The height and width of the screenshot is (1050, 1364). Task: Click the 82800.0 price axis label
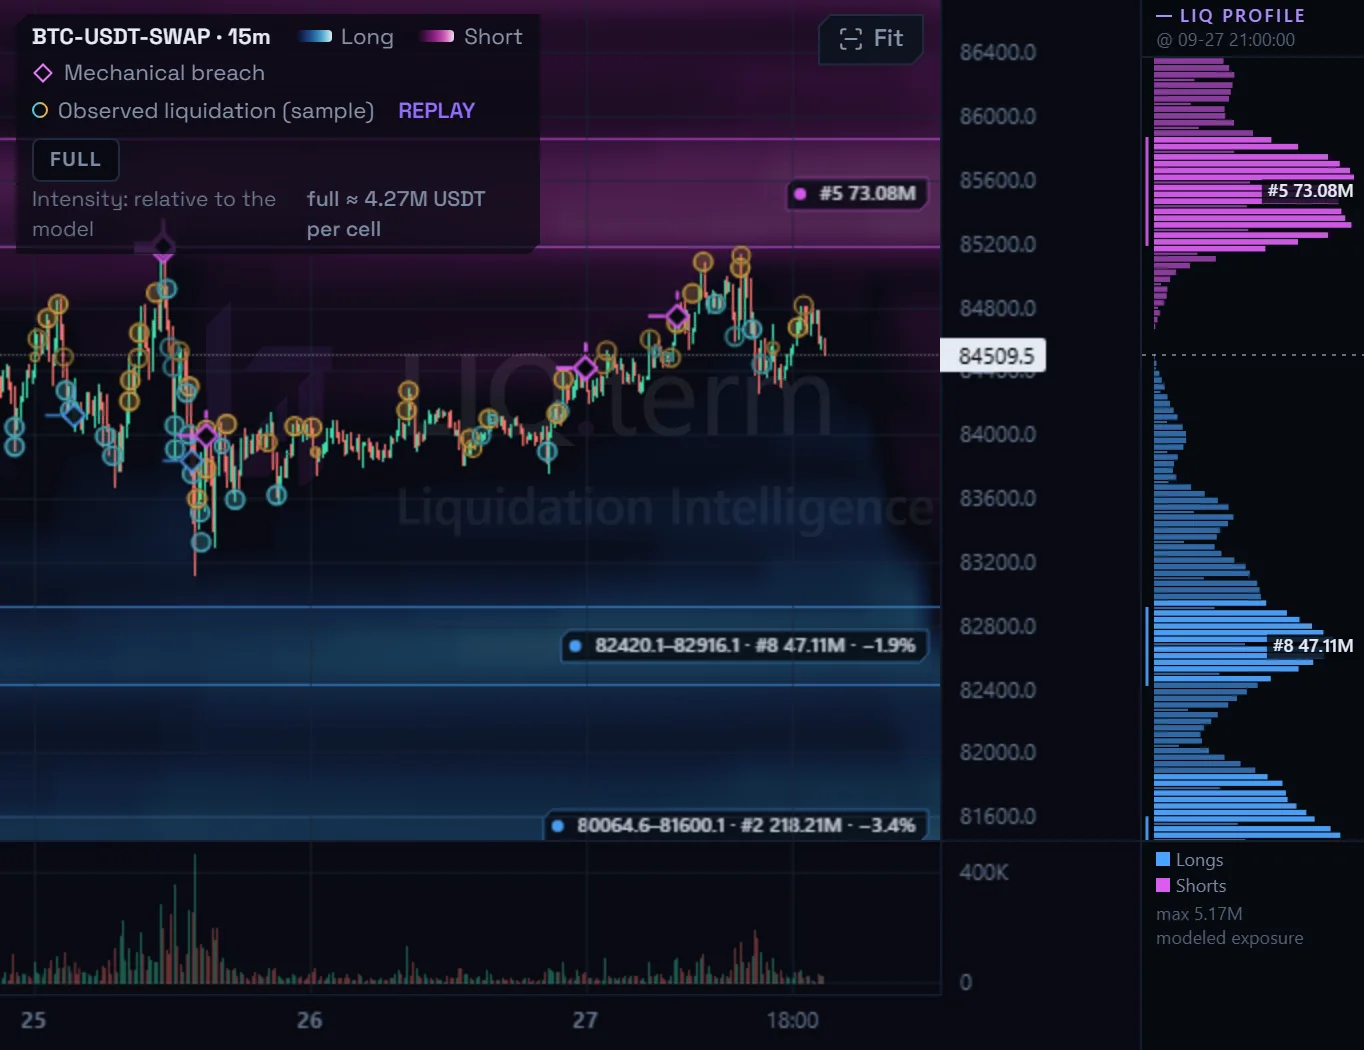(998, 627)
